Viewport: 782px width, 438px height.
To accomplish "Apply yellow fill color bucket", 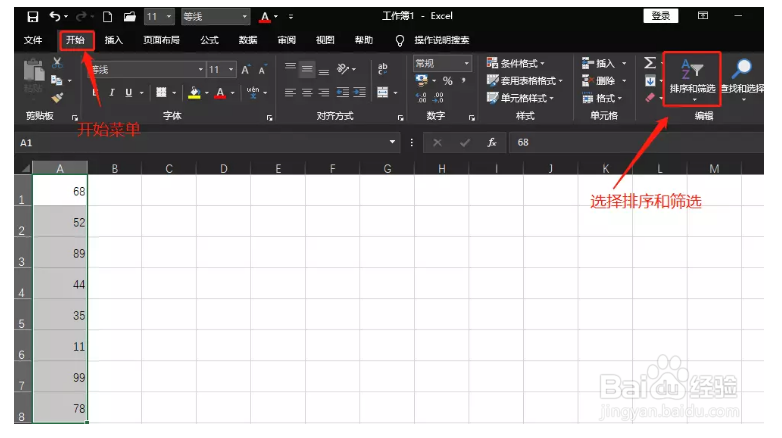I will pos(194,93).
